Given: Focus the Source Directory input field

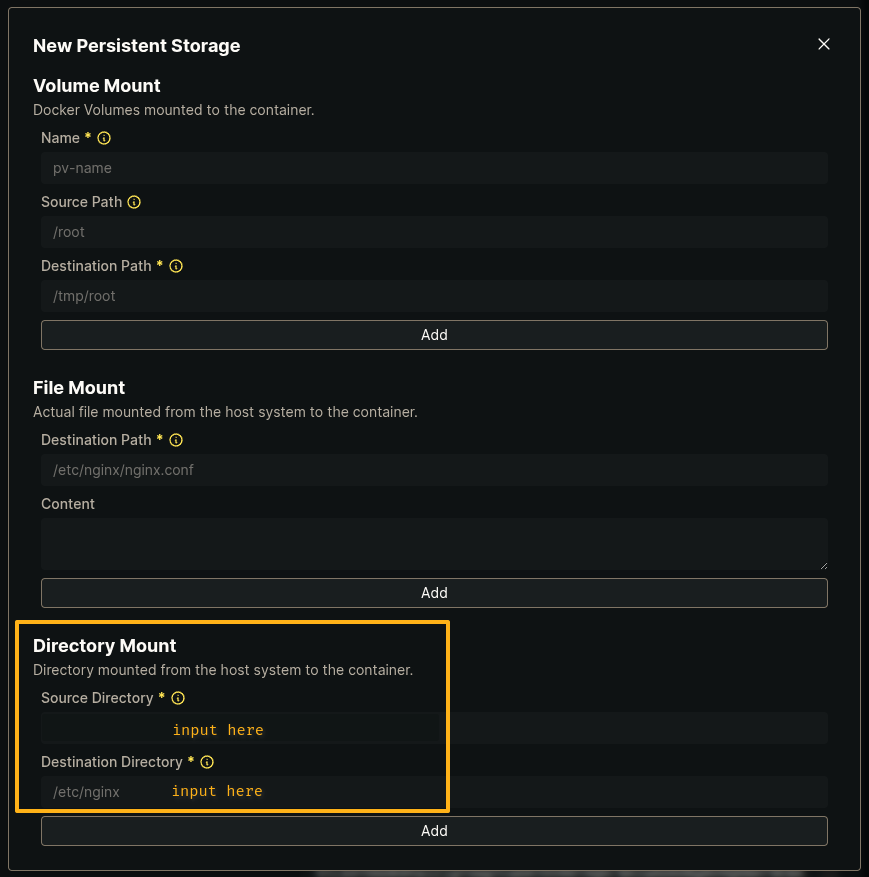Looking at the screenshot, I should [x=434, y=728].
